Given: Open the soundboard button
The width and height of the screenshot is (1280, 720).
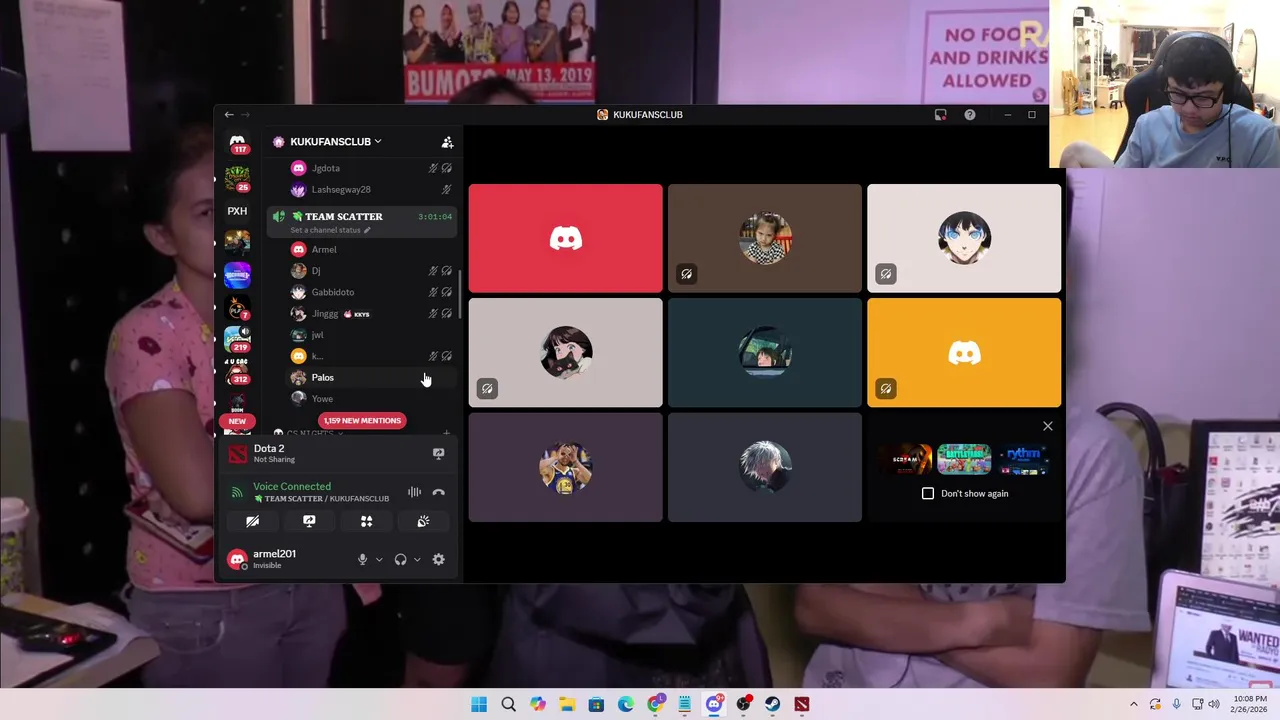Looking at the screenshot, I should click(423, 521).
